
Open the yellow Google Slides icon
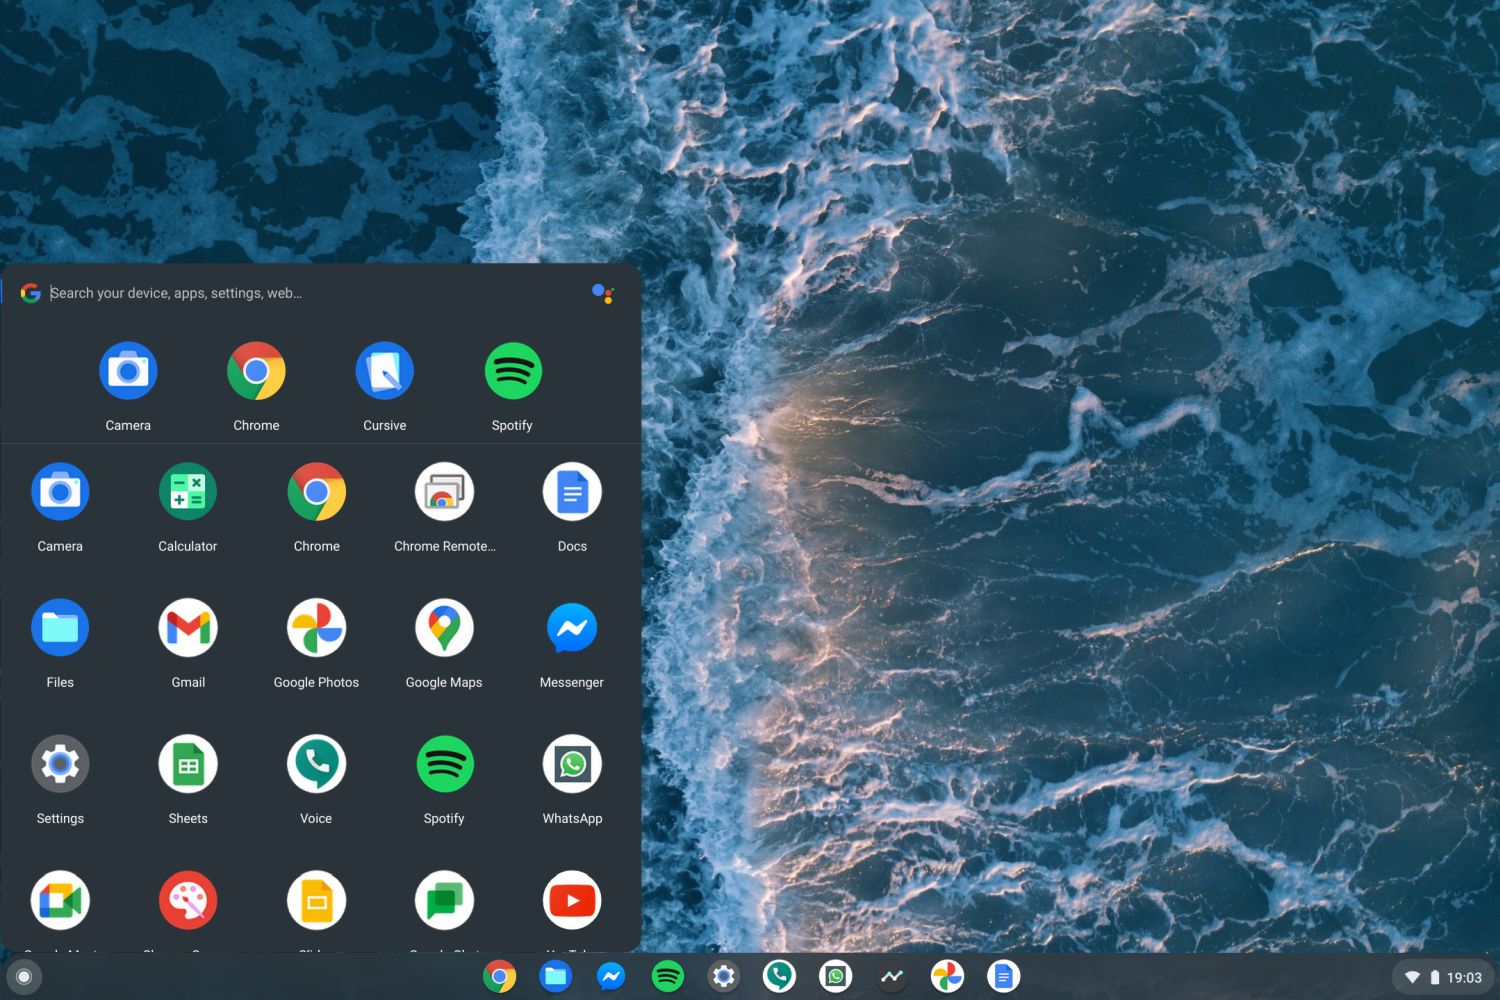point(316,900)
